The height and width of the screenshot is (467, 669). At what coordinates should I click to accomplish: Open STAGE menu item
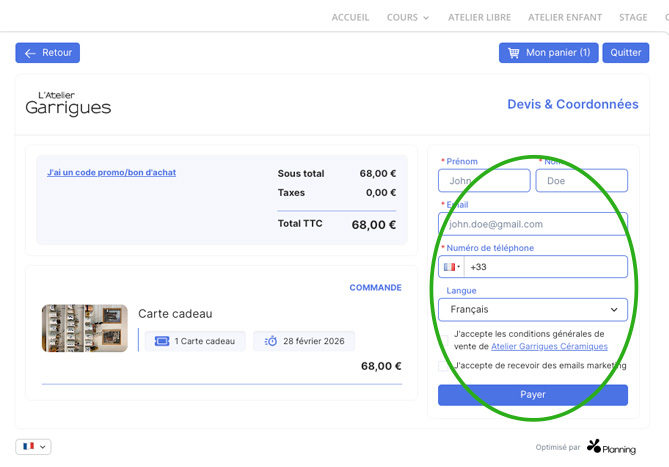pos(633,17)
